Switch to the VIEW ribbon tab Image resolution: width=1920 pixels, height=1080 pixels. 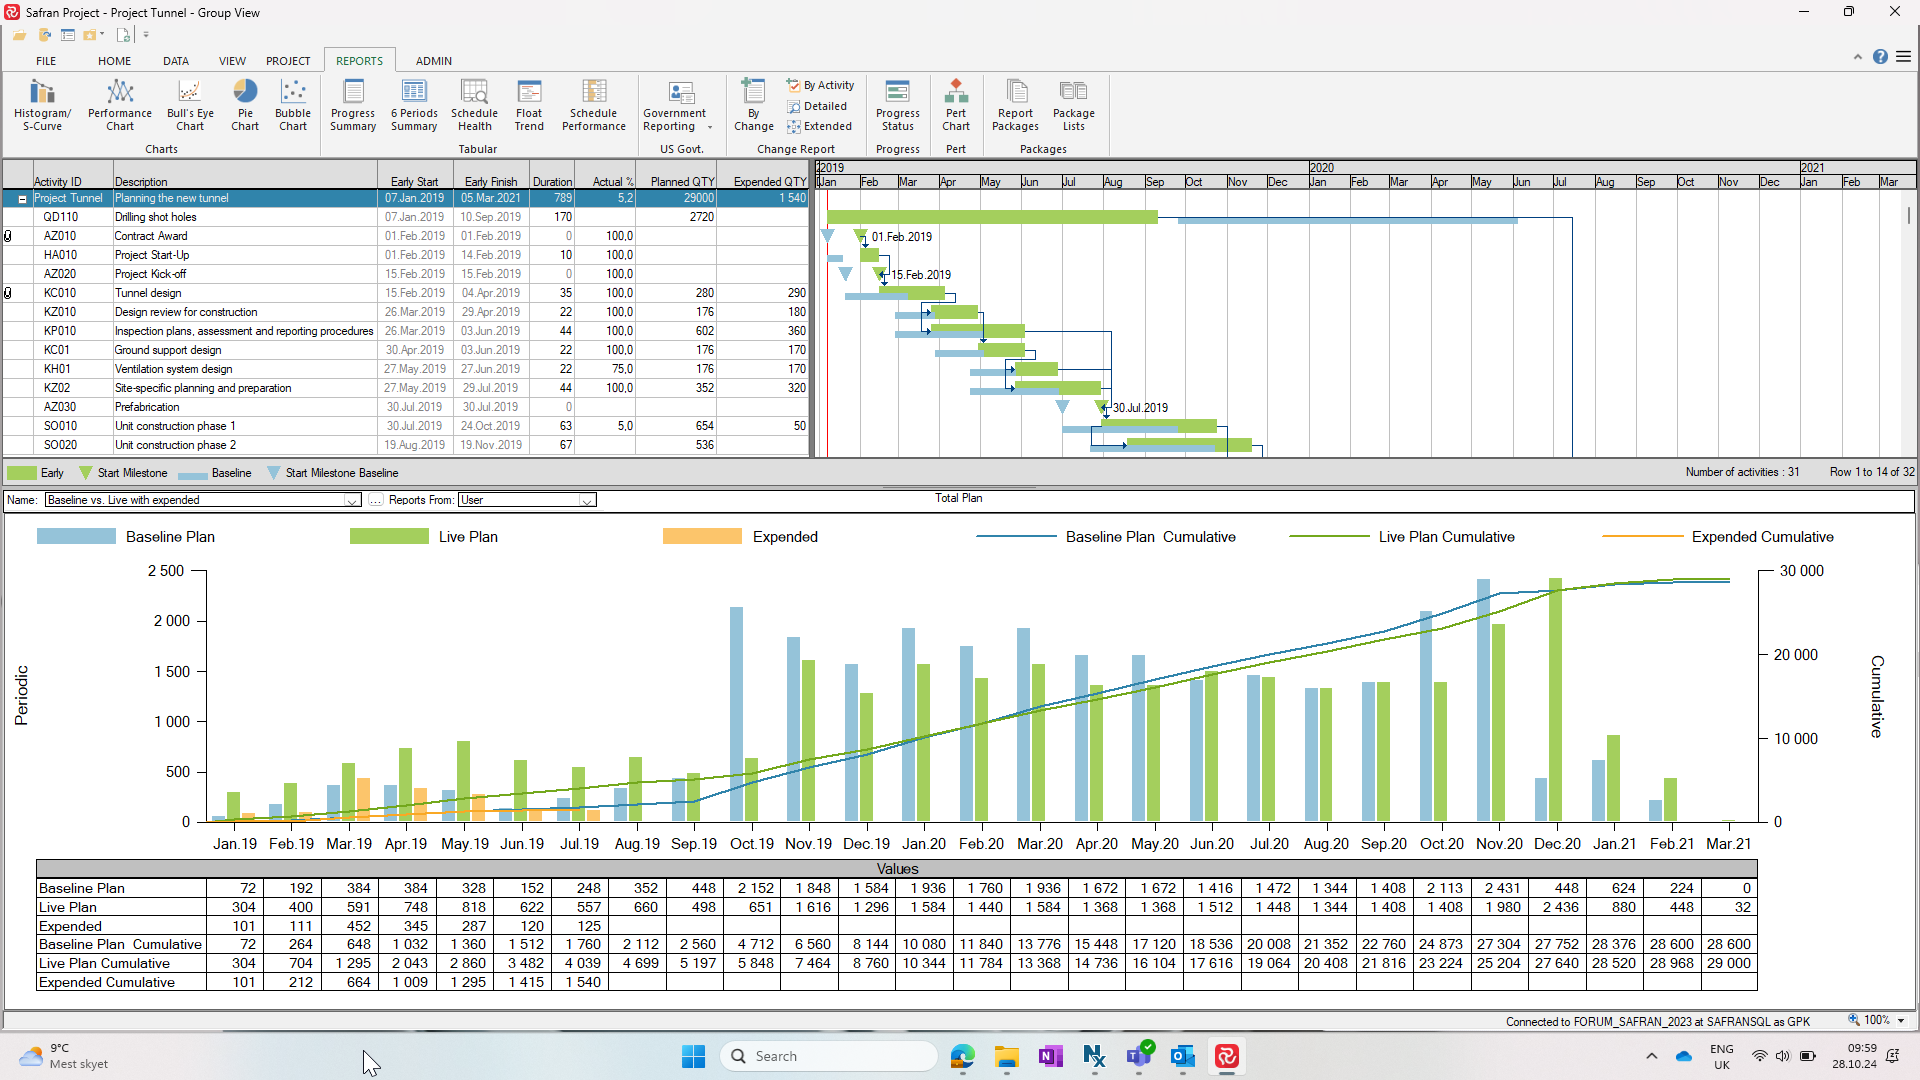pyautogui.click(x=232, y=61)
